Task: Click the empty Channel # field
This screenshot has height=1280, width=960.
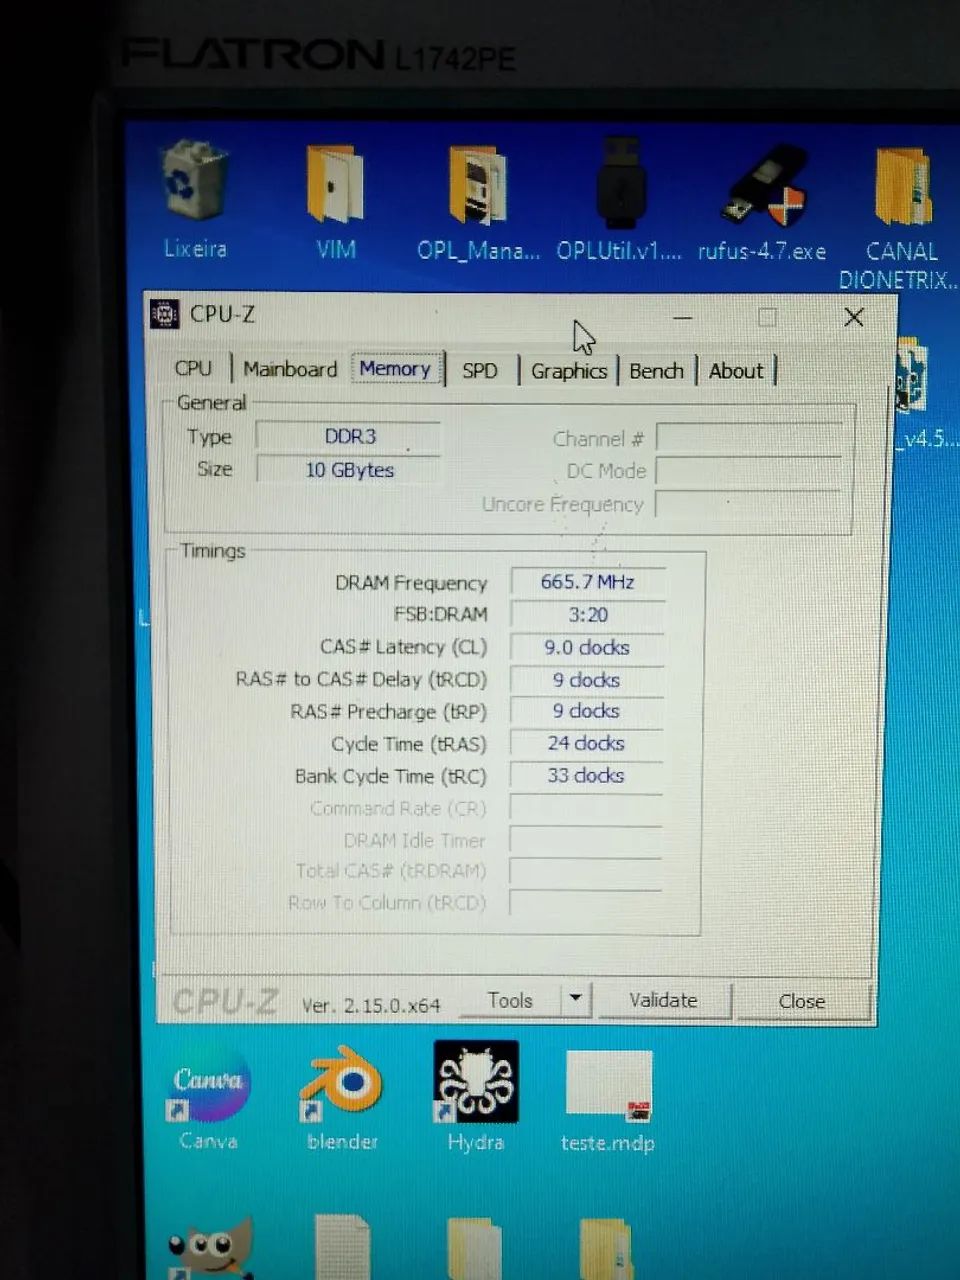Action: tap(749, 438)
